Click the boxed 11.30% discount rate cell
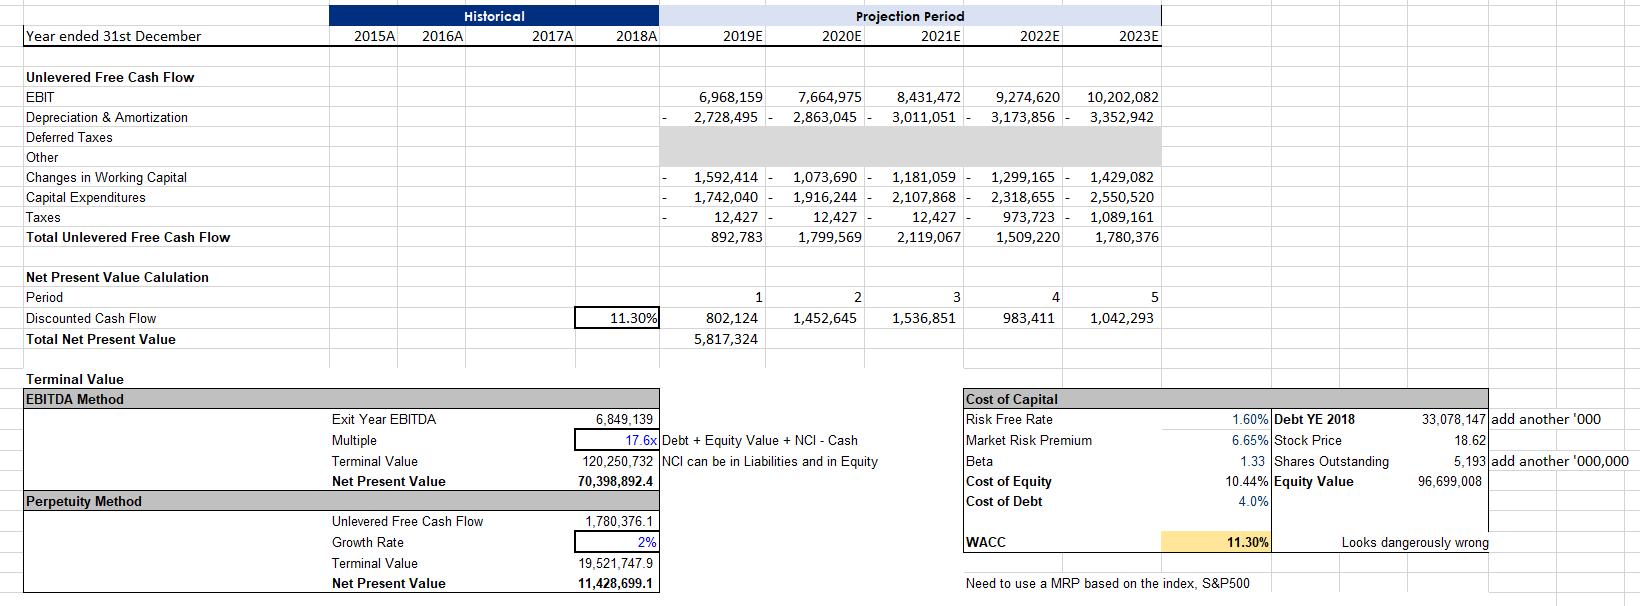 tap(617, 318)
